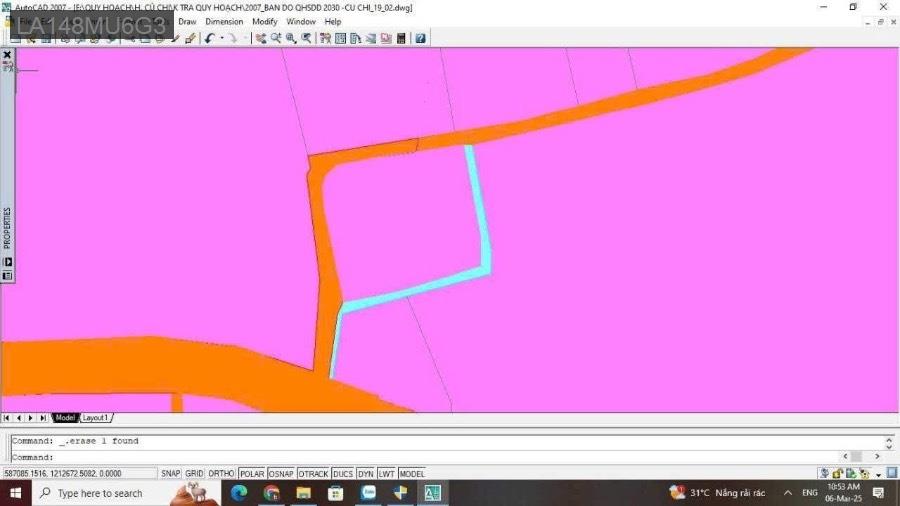The height and width of the screenshot is (506, 900).
Task: Toggle OSNAP object snap mode
Action: pos(281,473)
